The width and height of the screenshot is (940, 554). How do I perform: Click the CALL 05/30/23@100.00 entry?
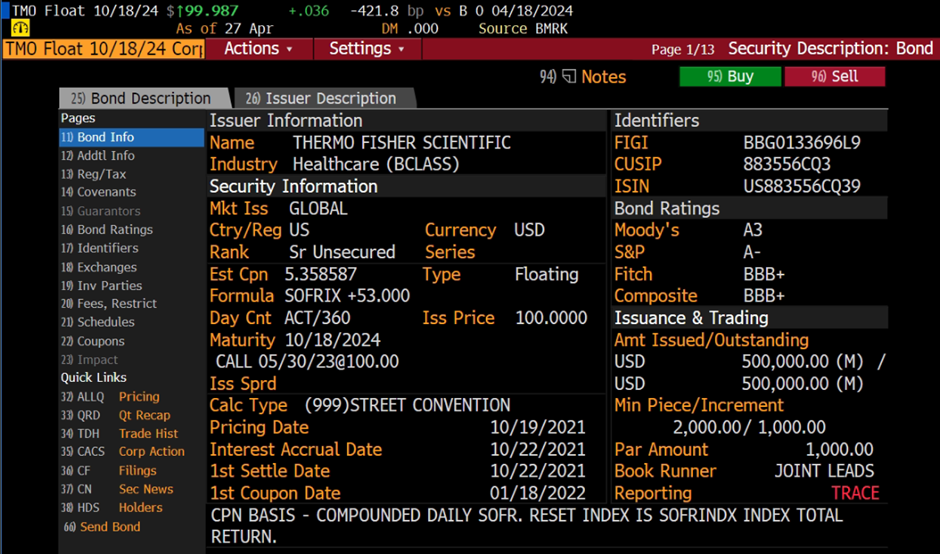[308, 362]
